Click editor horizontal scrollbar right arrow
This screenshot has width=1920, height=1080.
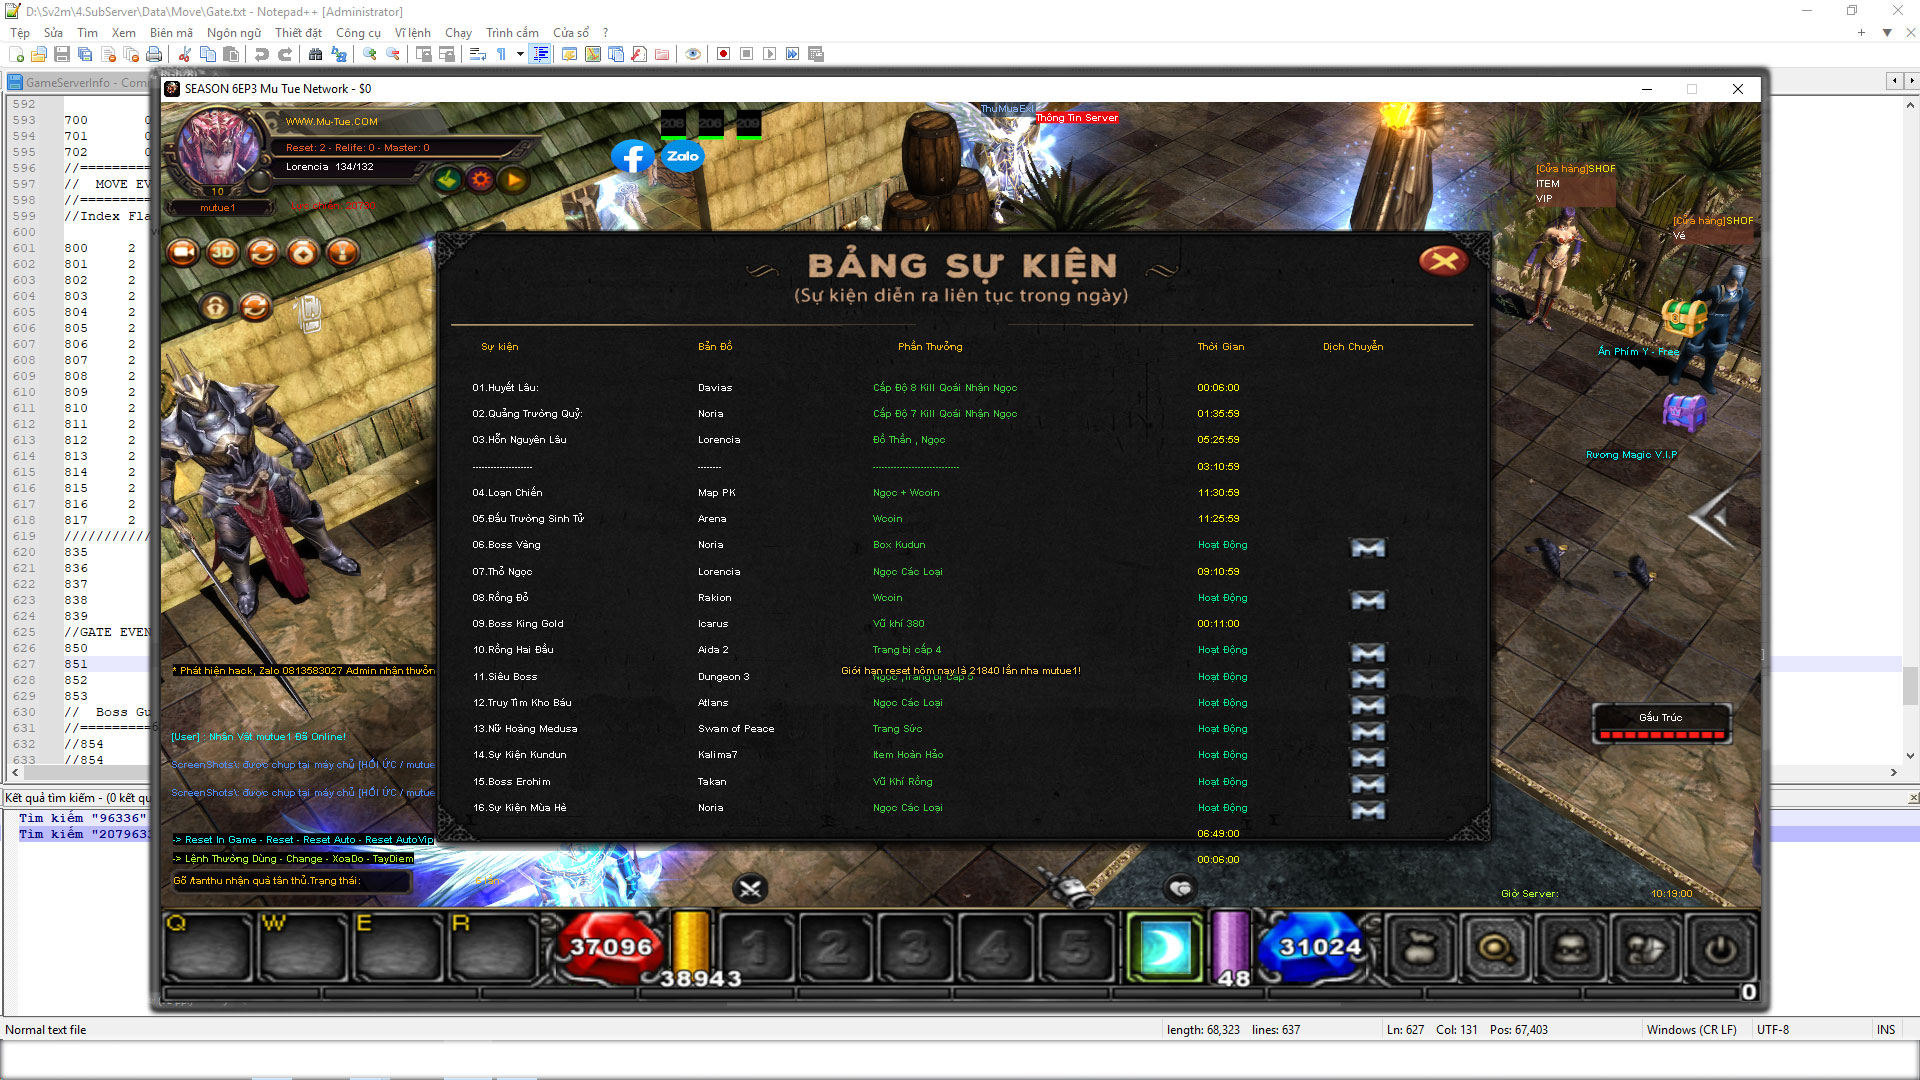point(1894,773)
